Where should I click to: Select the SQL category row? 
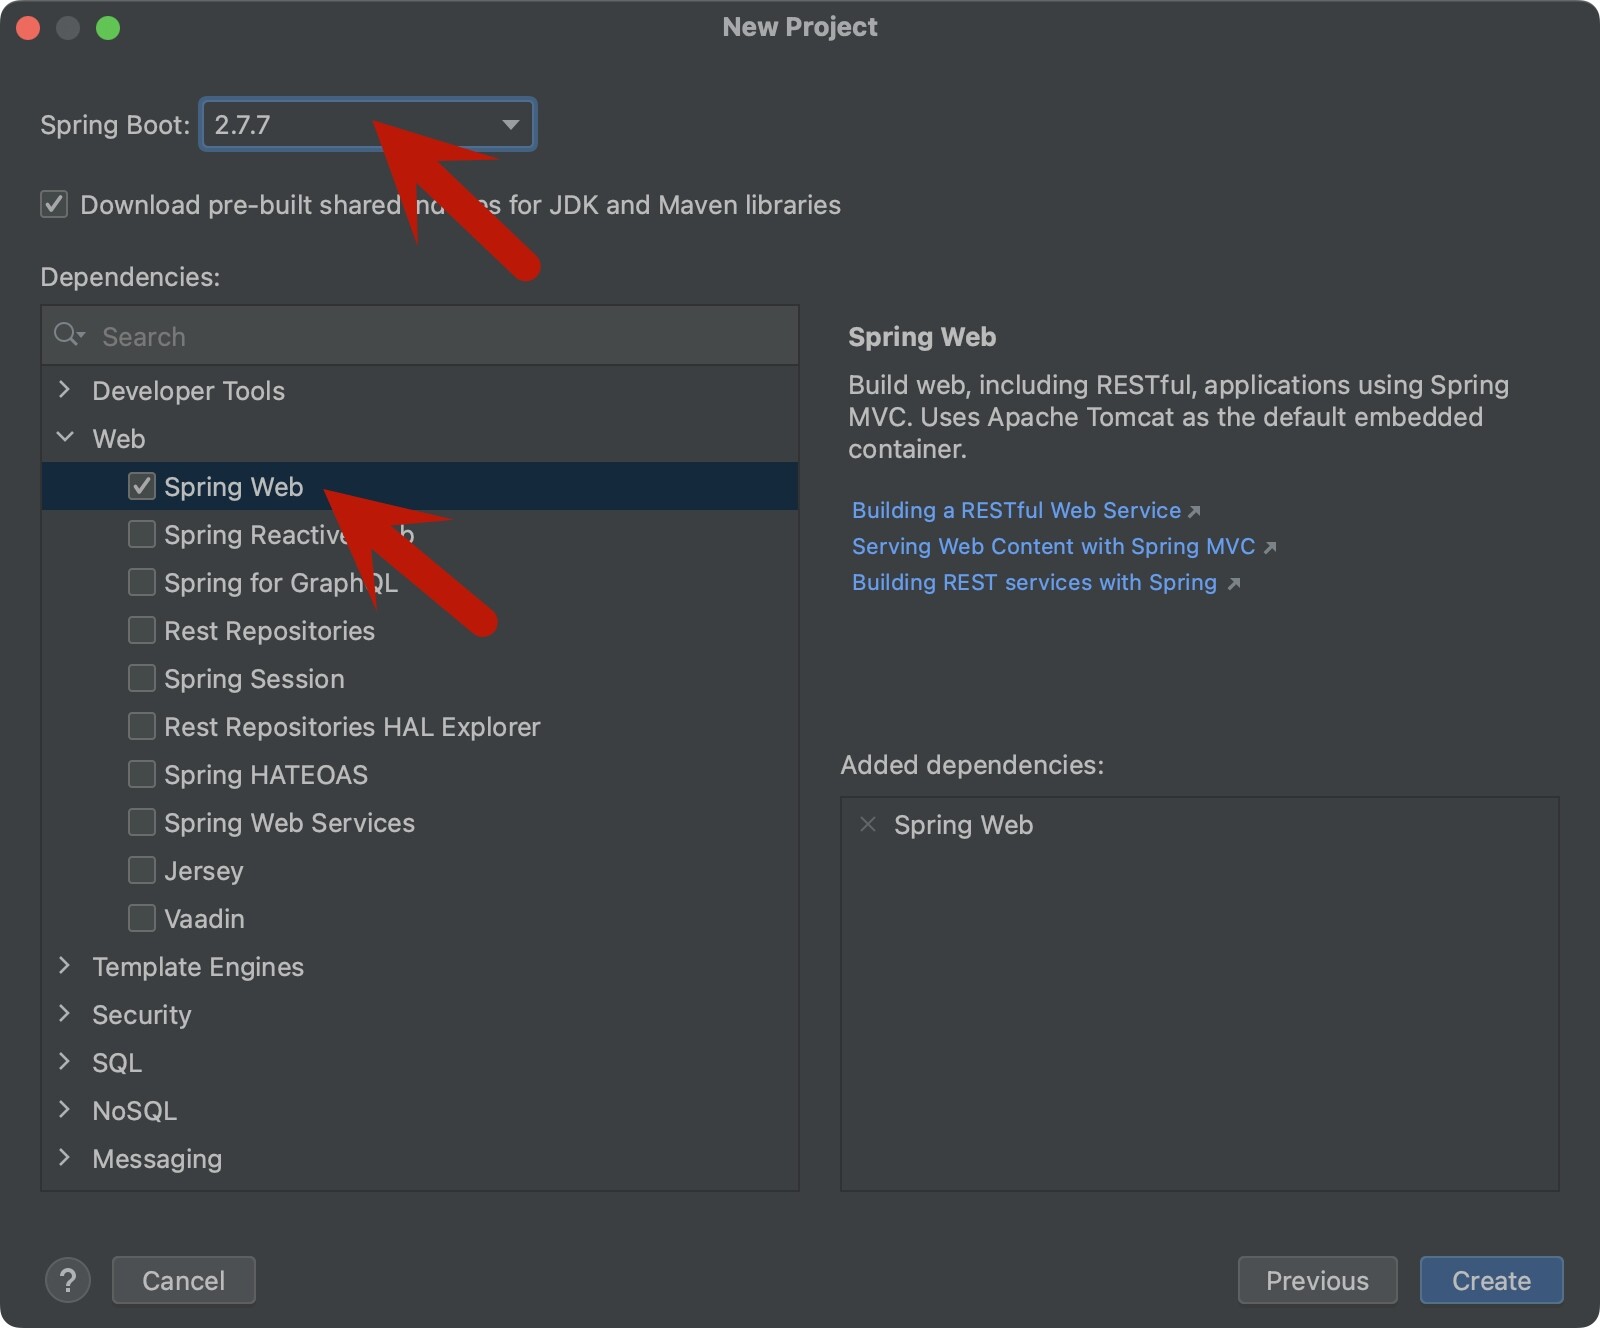pyautogui.click(x=117, y=1062)
